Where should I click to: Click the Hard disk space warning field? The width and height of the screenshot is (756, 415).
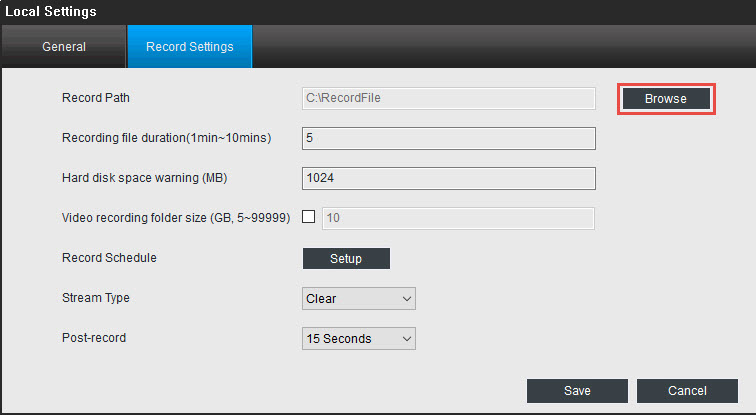(448, 178)
